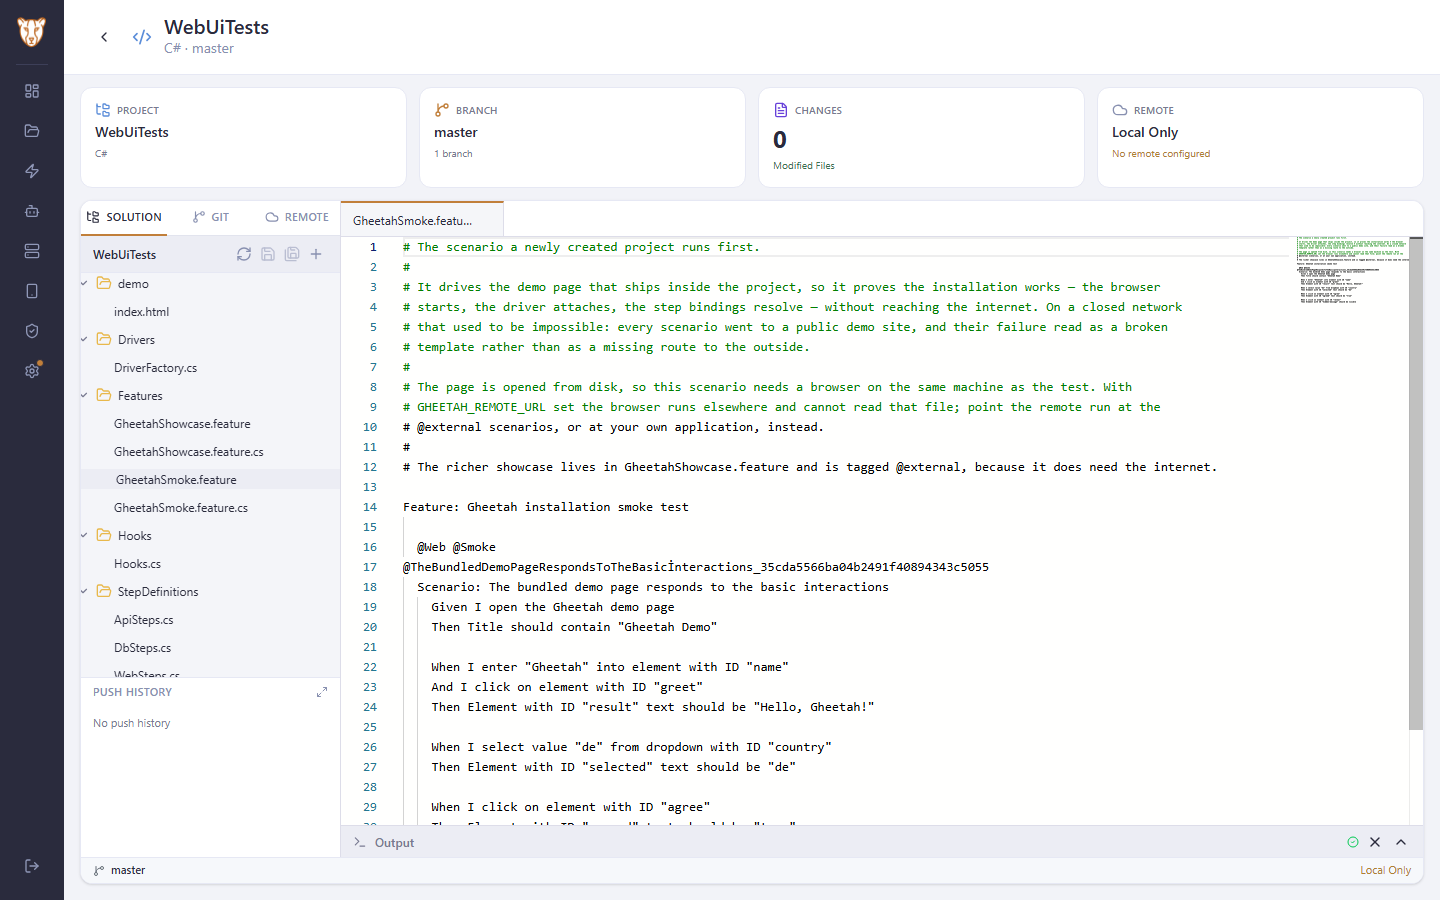Click the editor vertical scrollbar thumb

tap(1416, 484)
